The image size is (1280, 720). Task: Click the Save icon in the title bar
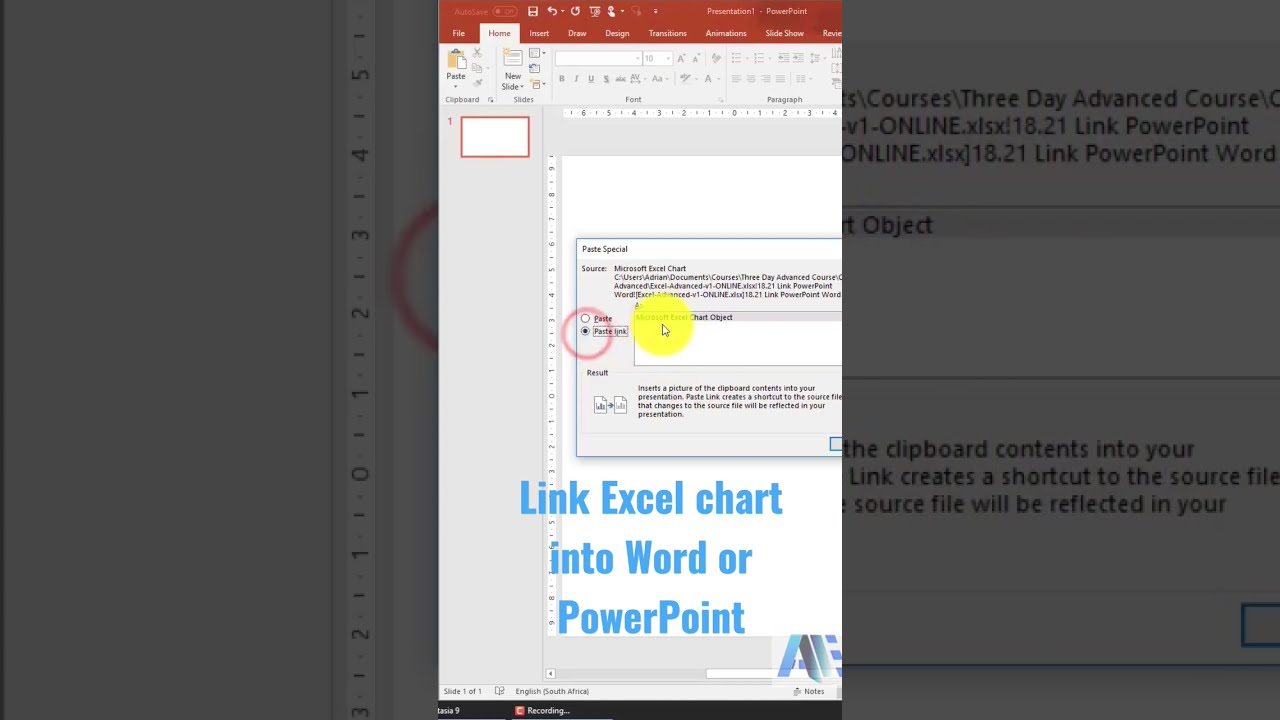click(x=533, y=11)
